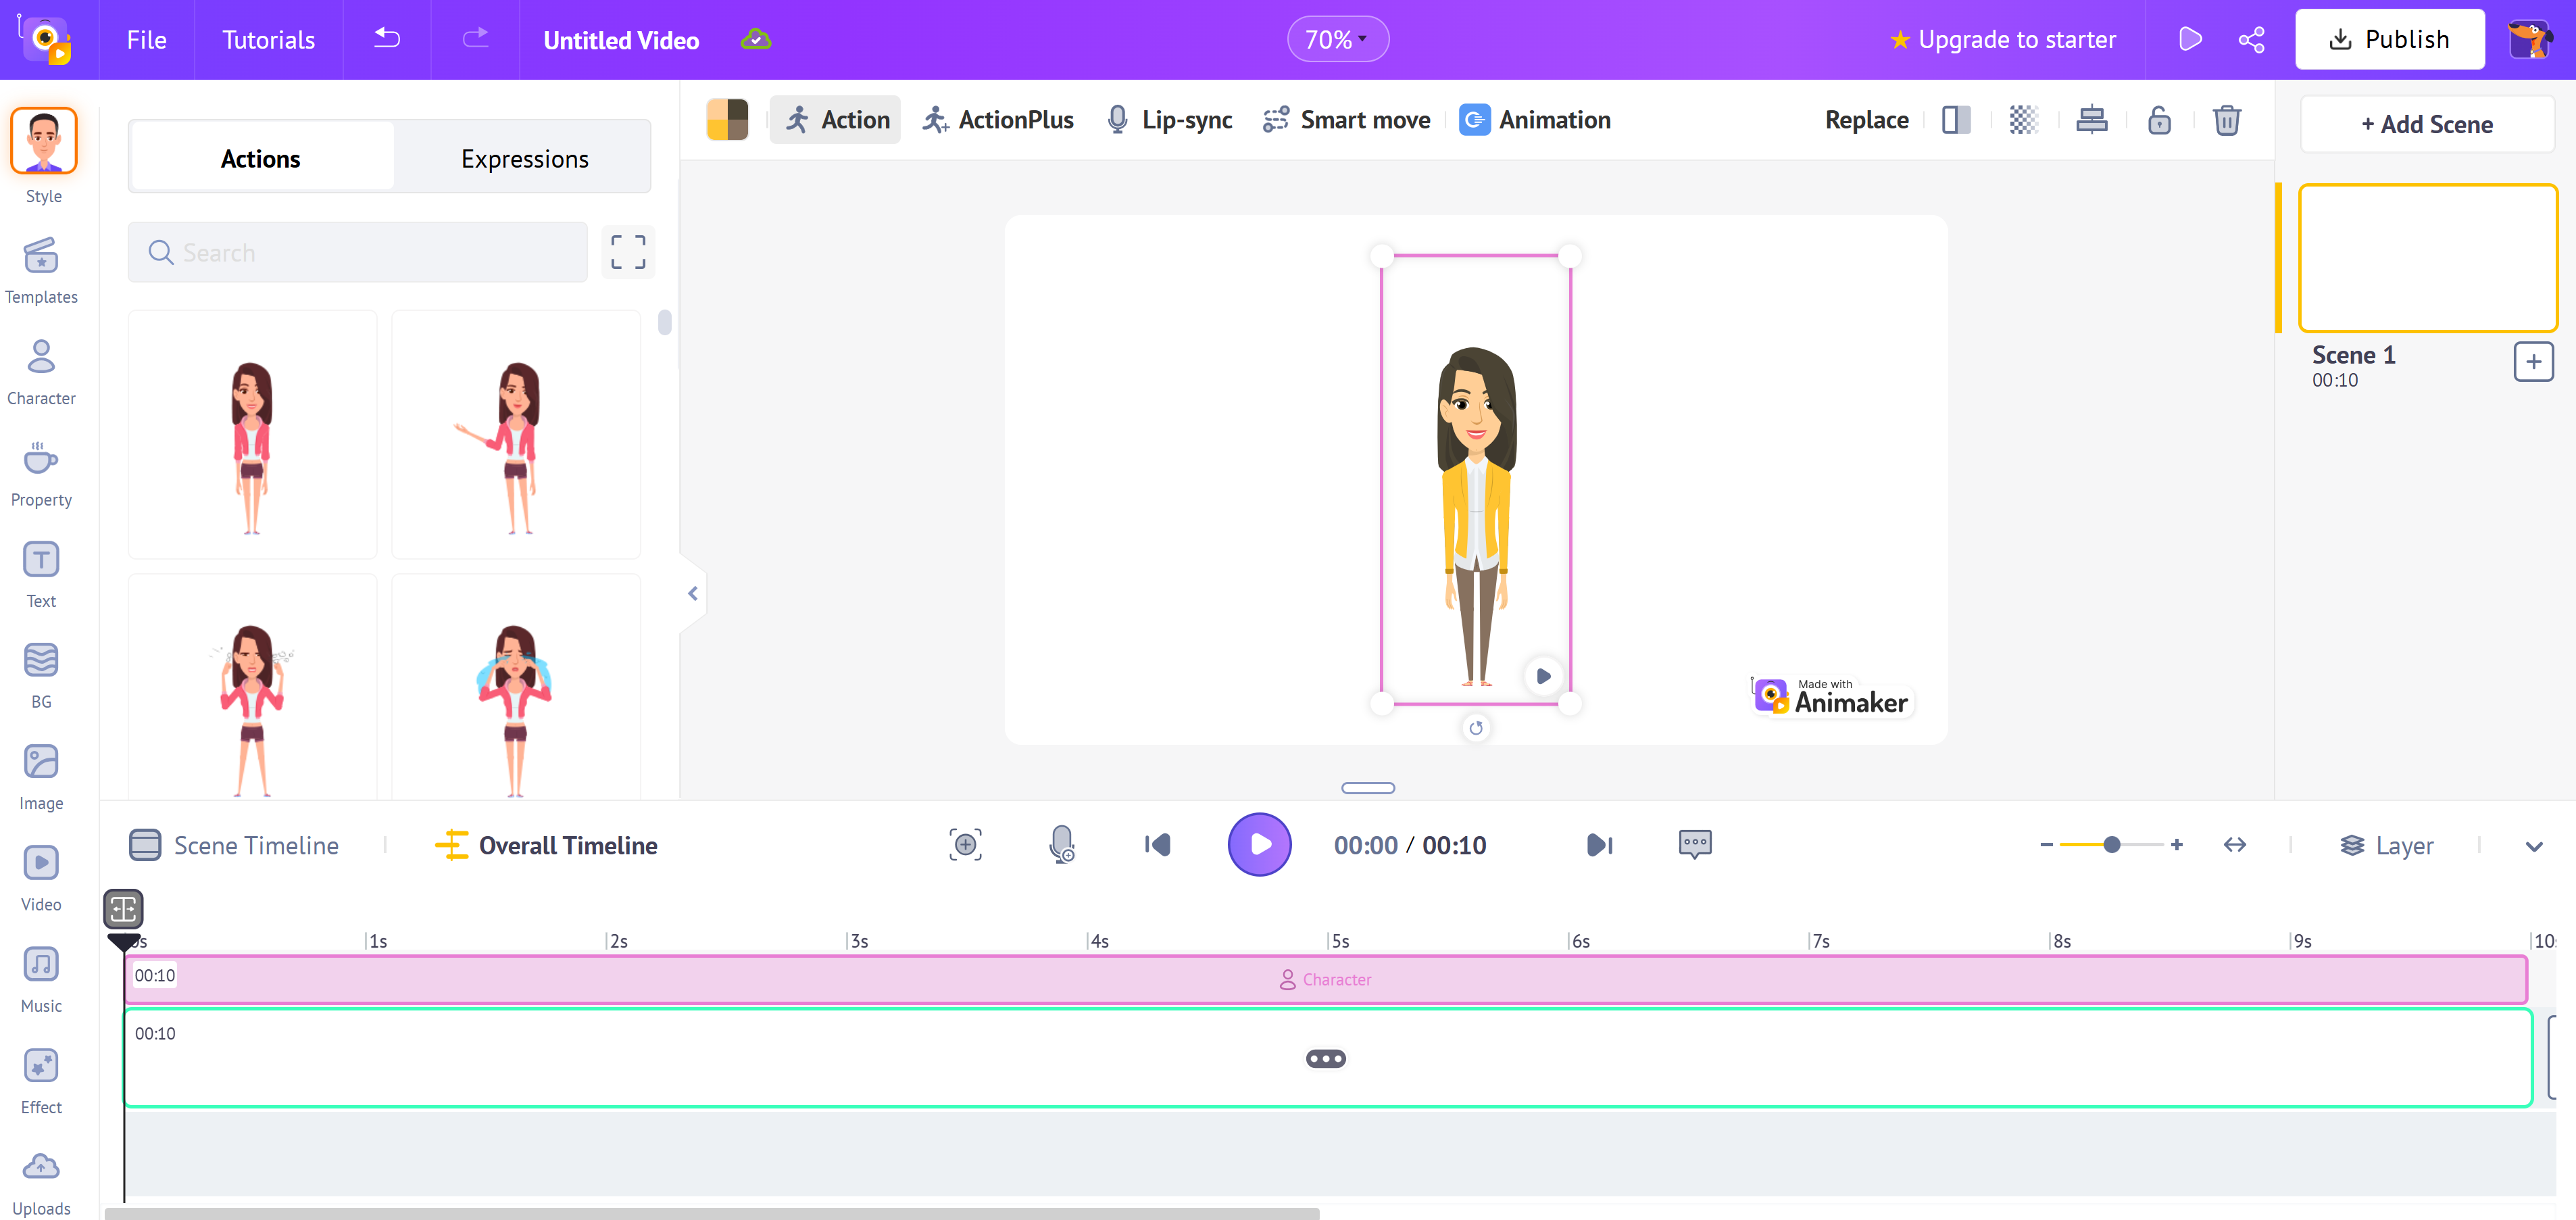The image size is (2576, 1220).
Task: Collapse the left panel chevron
Action: tap(692, 594)
